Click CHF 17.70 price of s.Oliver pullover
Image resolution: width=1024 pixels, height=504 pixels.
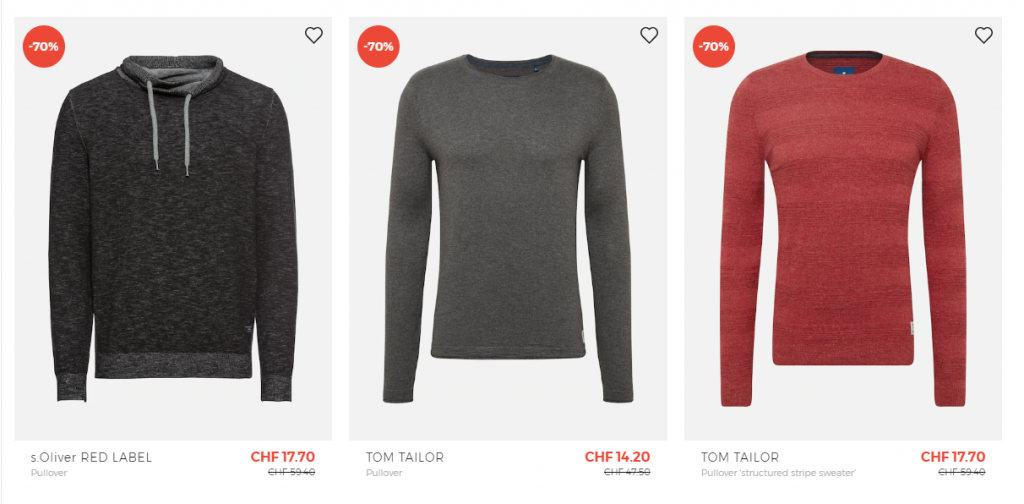click(283, 457)
